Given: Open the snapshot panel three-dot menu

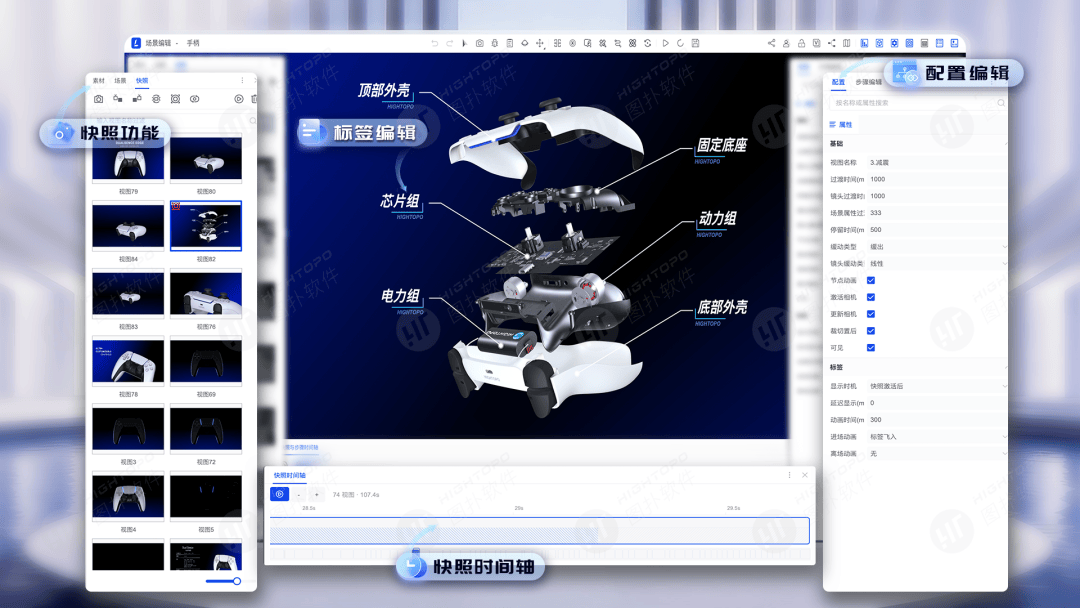Looking at the screenshot, I should (x=242, y=81).
